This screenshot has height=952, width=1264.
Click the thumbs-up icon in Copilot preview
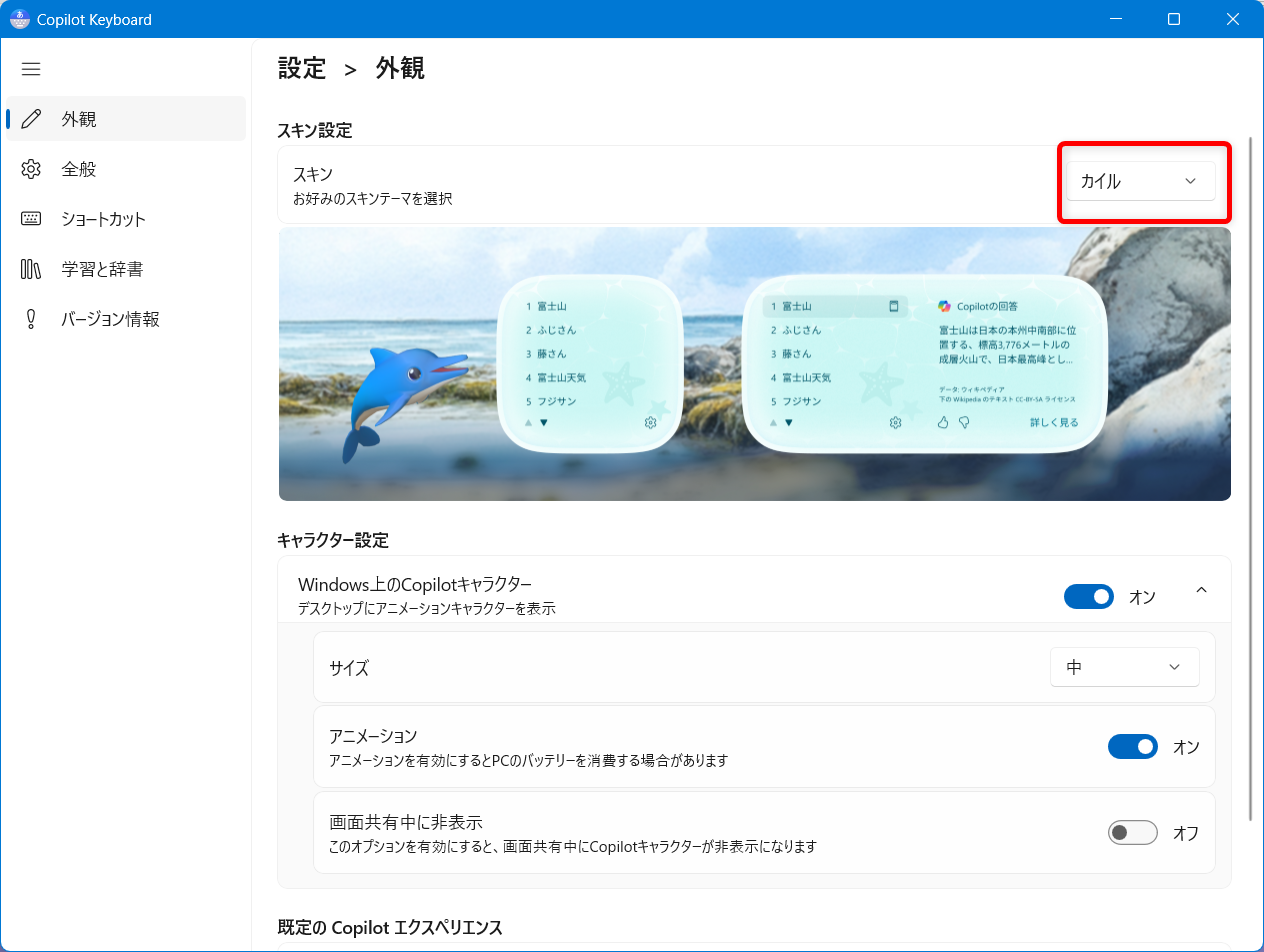(943, 423)
